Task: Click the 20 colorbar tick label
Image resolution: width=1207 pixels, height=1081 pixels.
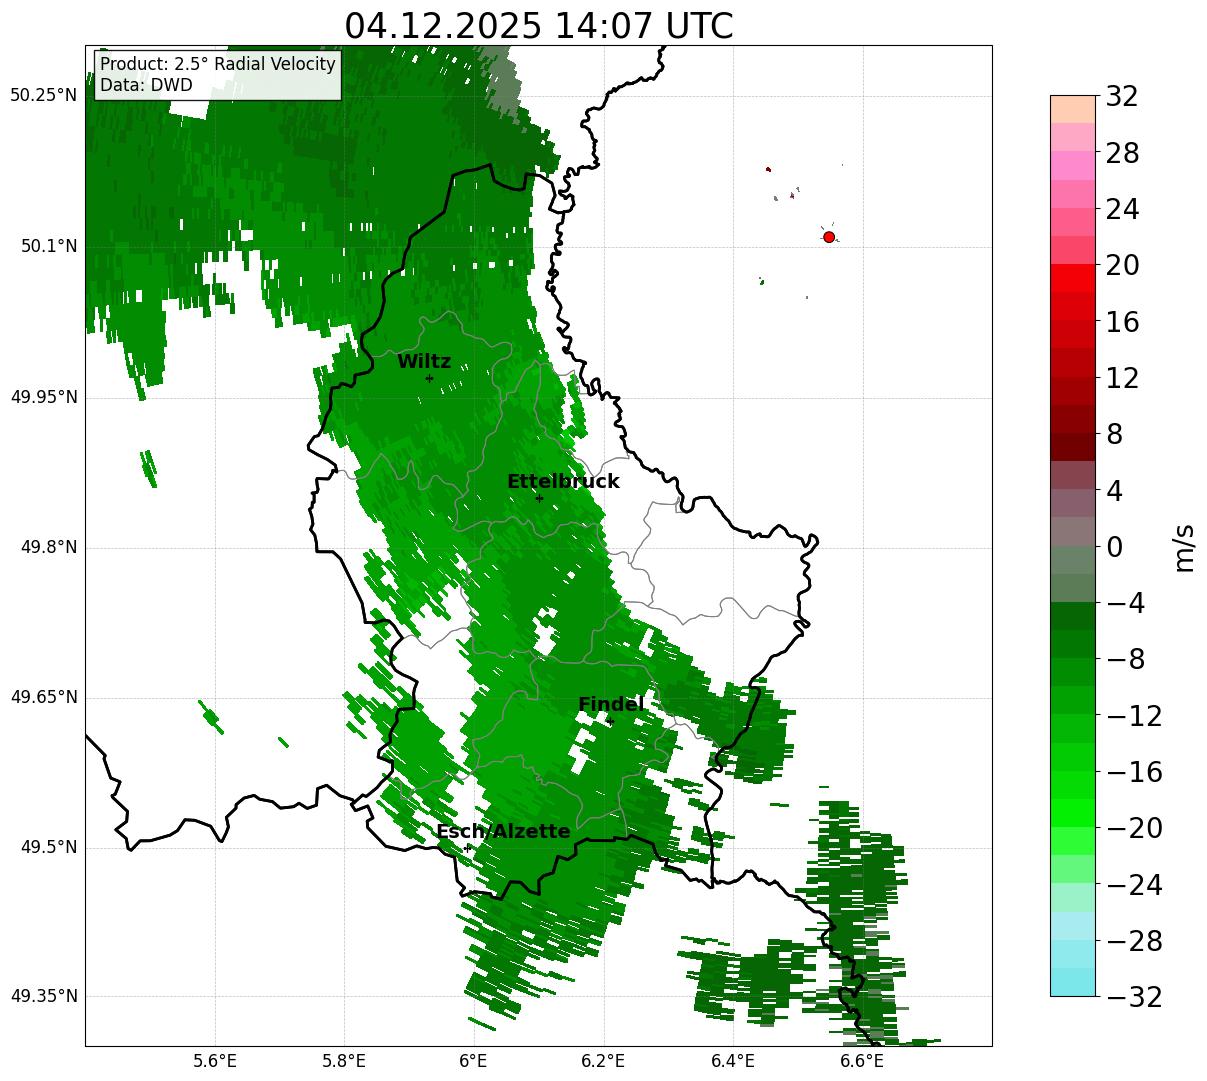Action: (1121, 266)
